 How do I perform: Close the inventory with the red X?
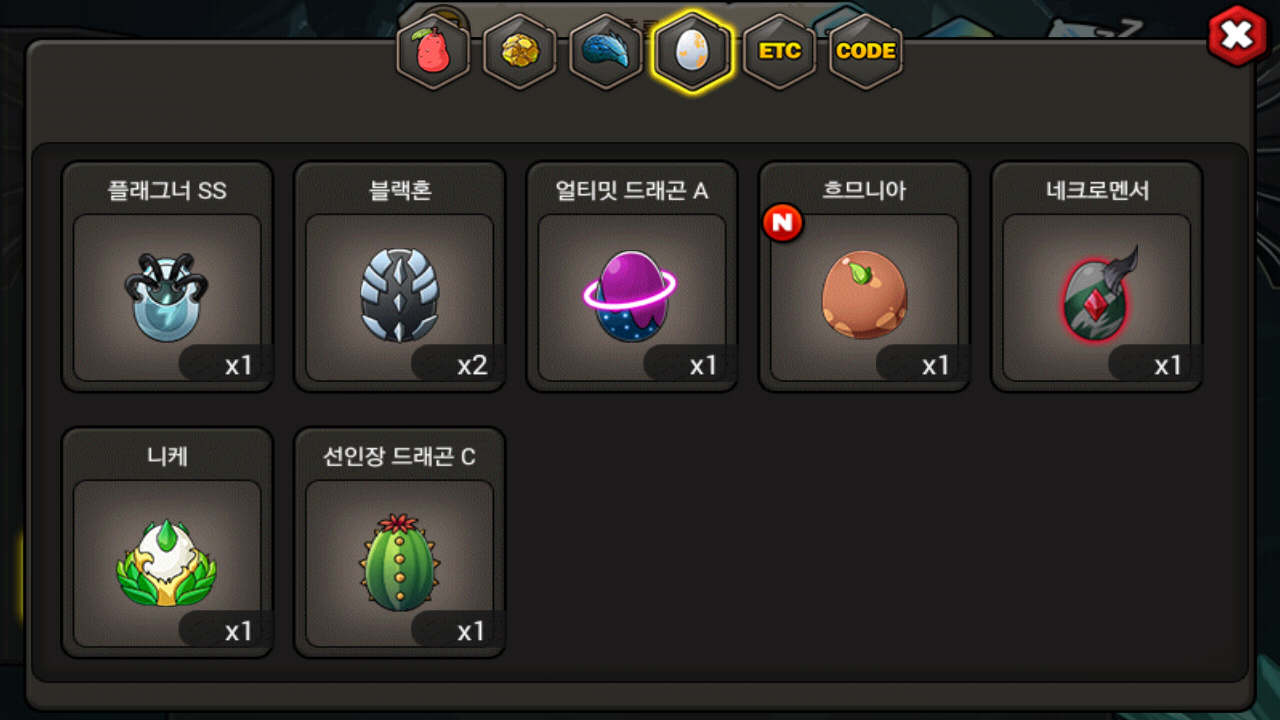pos(1238,36)
